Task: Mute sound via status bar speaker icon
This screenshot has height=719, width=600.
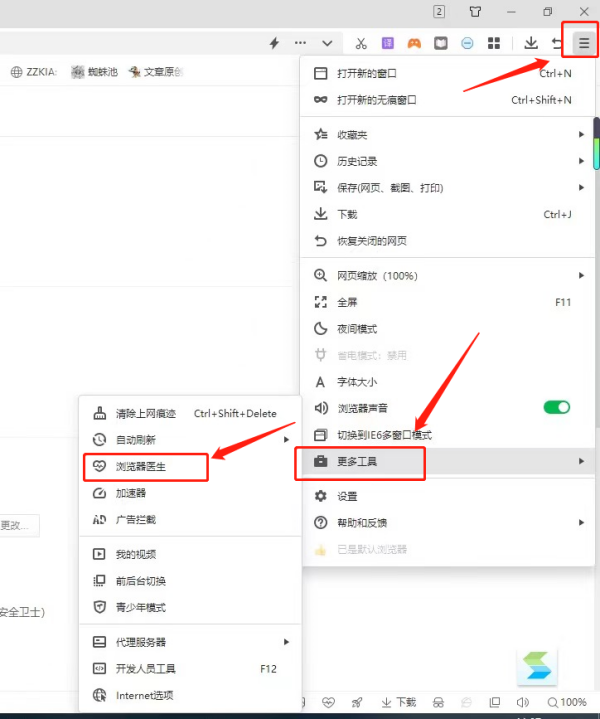Action: pyautogui.click(x=523, y=702)
